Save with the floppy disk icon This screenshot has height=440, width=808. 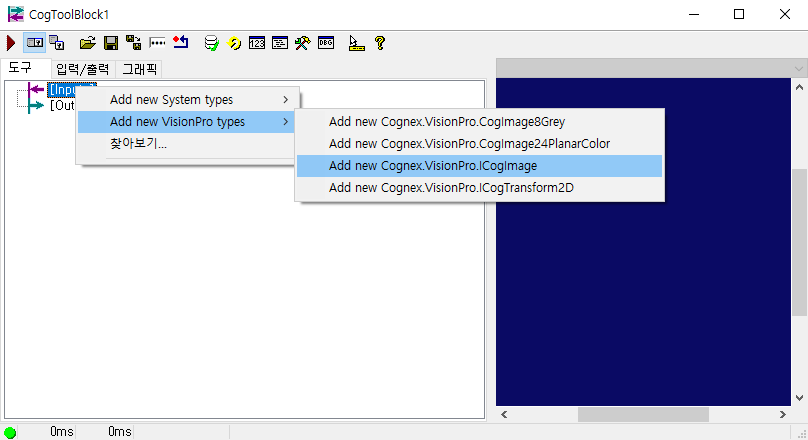(x=111, y=43)
